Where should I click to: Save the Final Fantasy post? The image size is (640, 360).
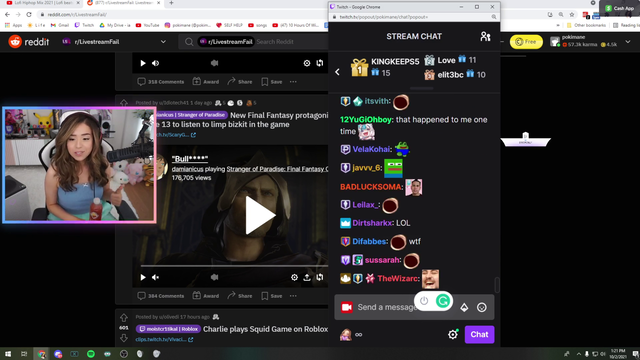pos(271,296)
